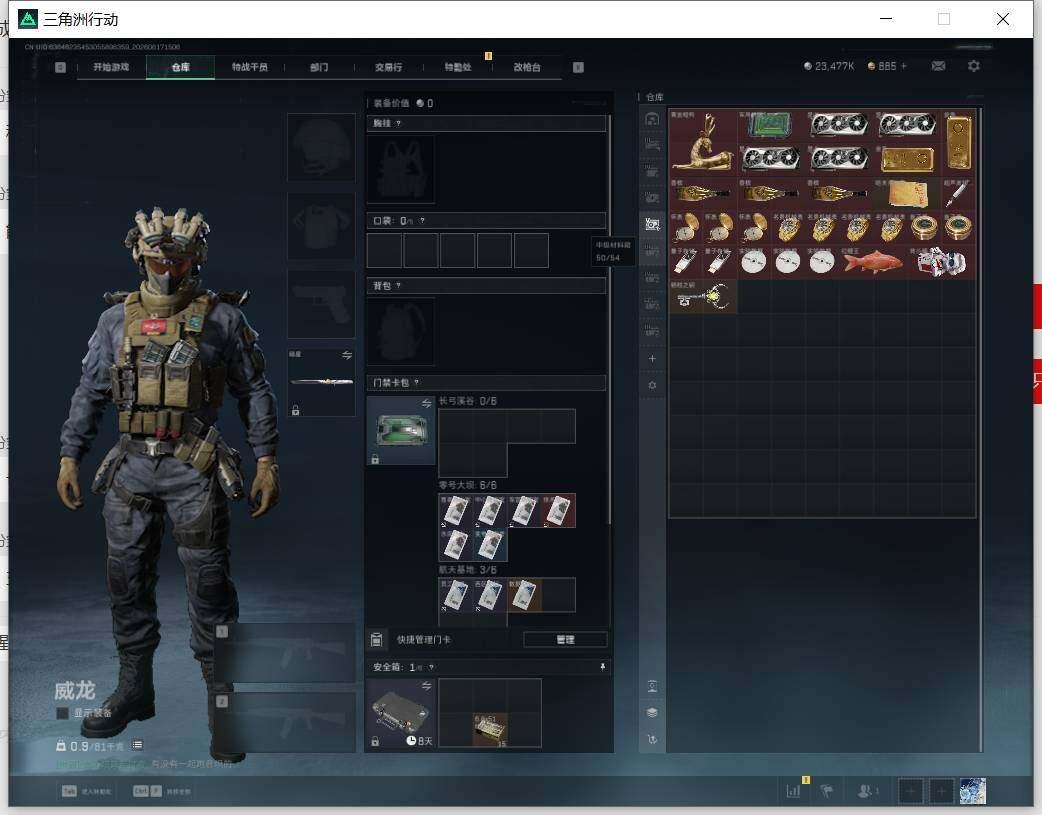Swap the key card case using arrows icon

click(x=427, y=404)
